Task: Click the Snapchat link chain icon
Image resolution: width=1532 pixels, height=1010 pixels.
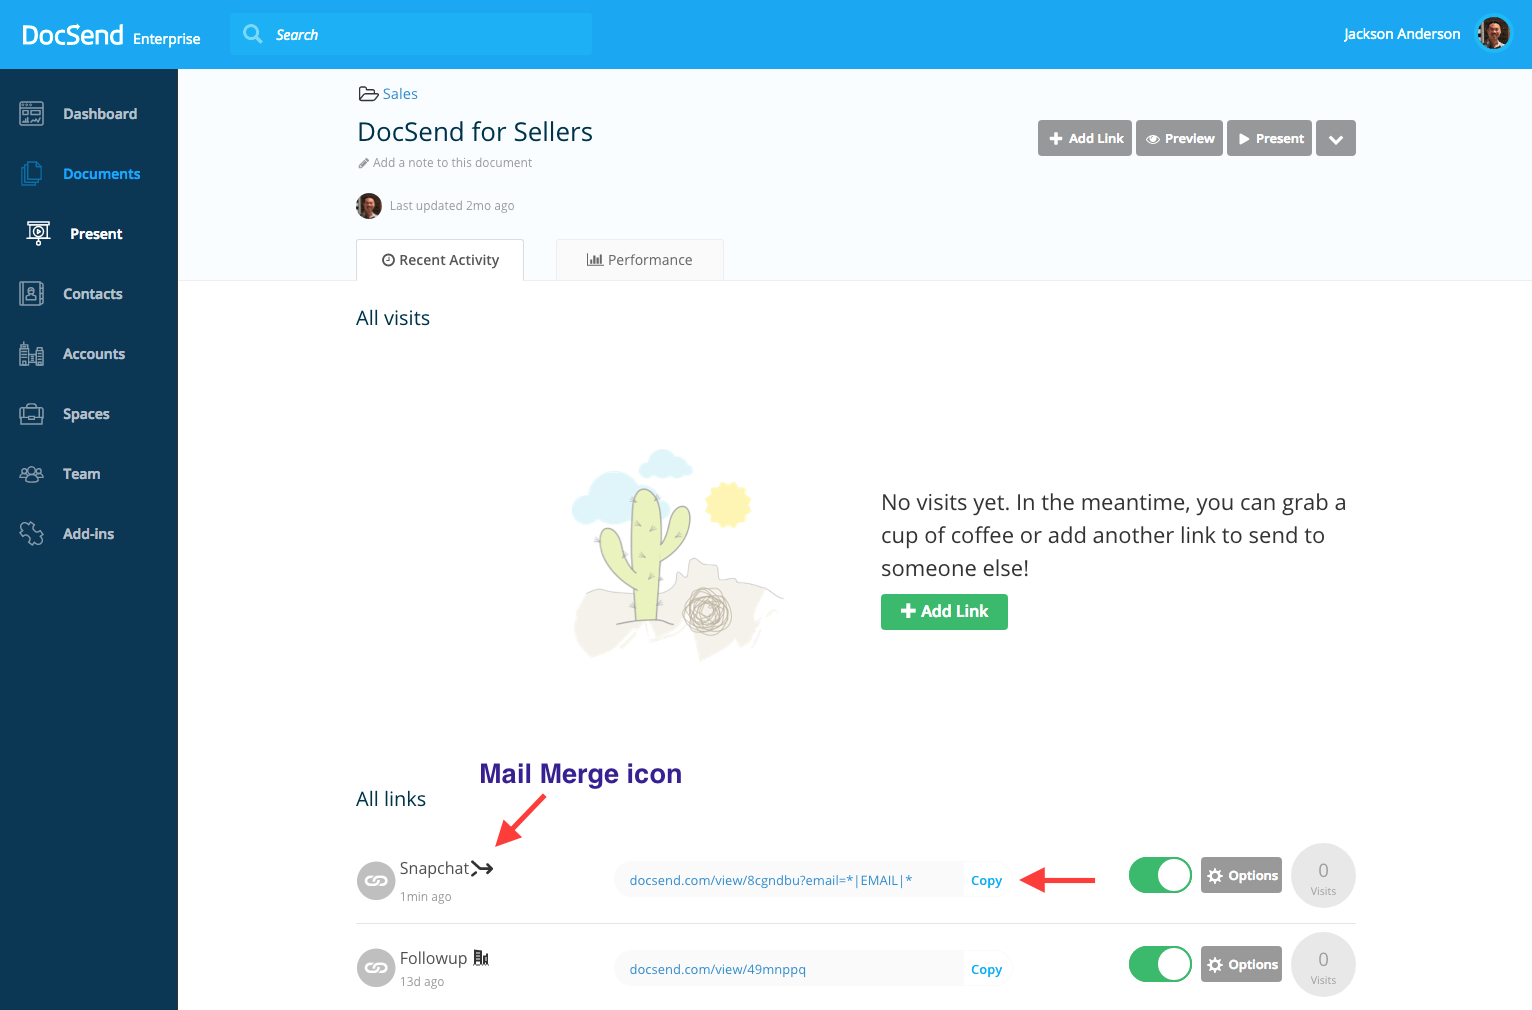Action: 376,881
